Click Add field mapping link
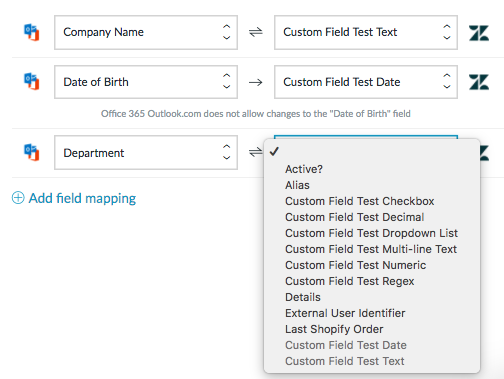The image size is (504, 379). (82, 198)
